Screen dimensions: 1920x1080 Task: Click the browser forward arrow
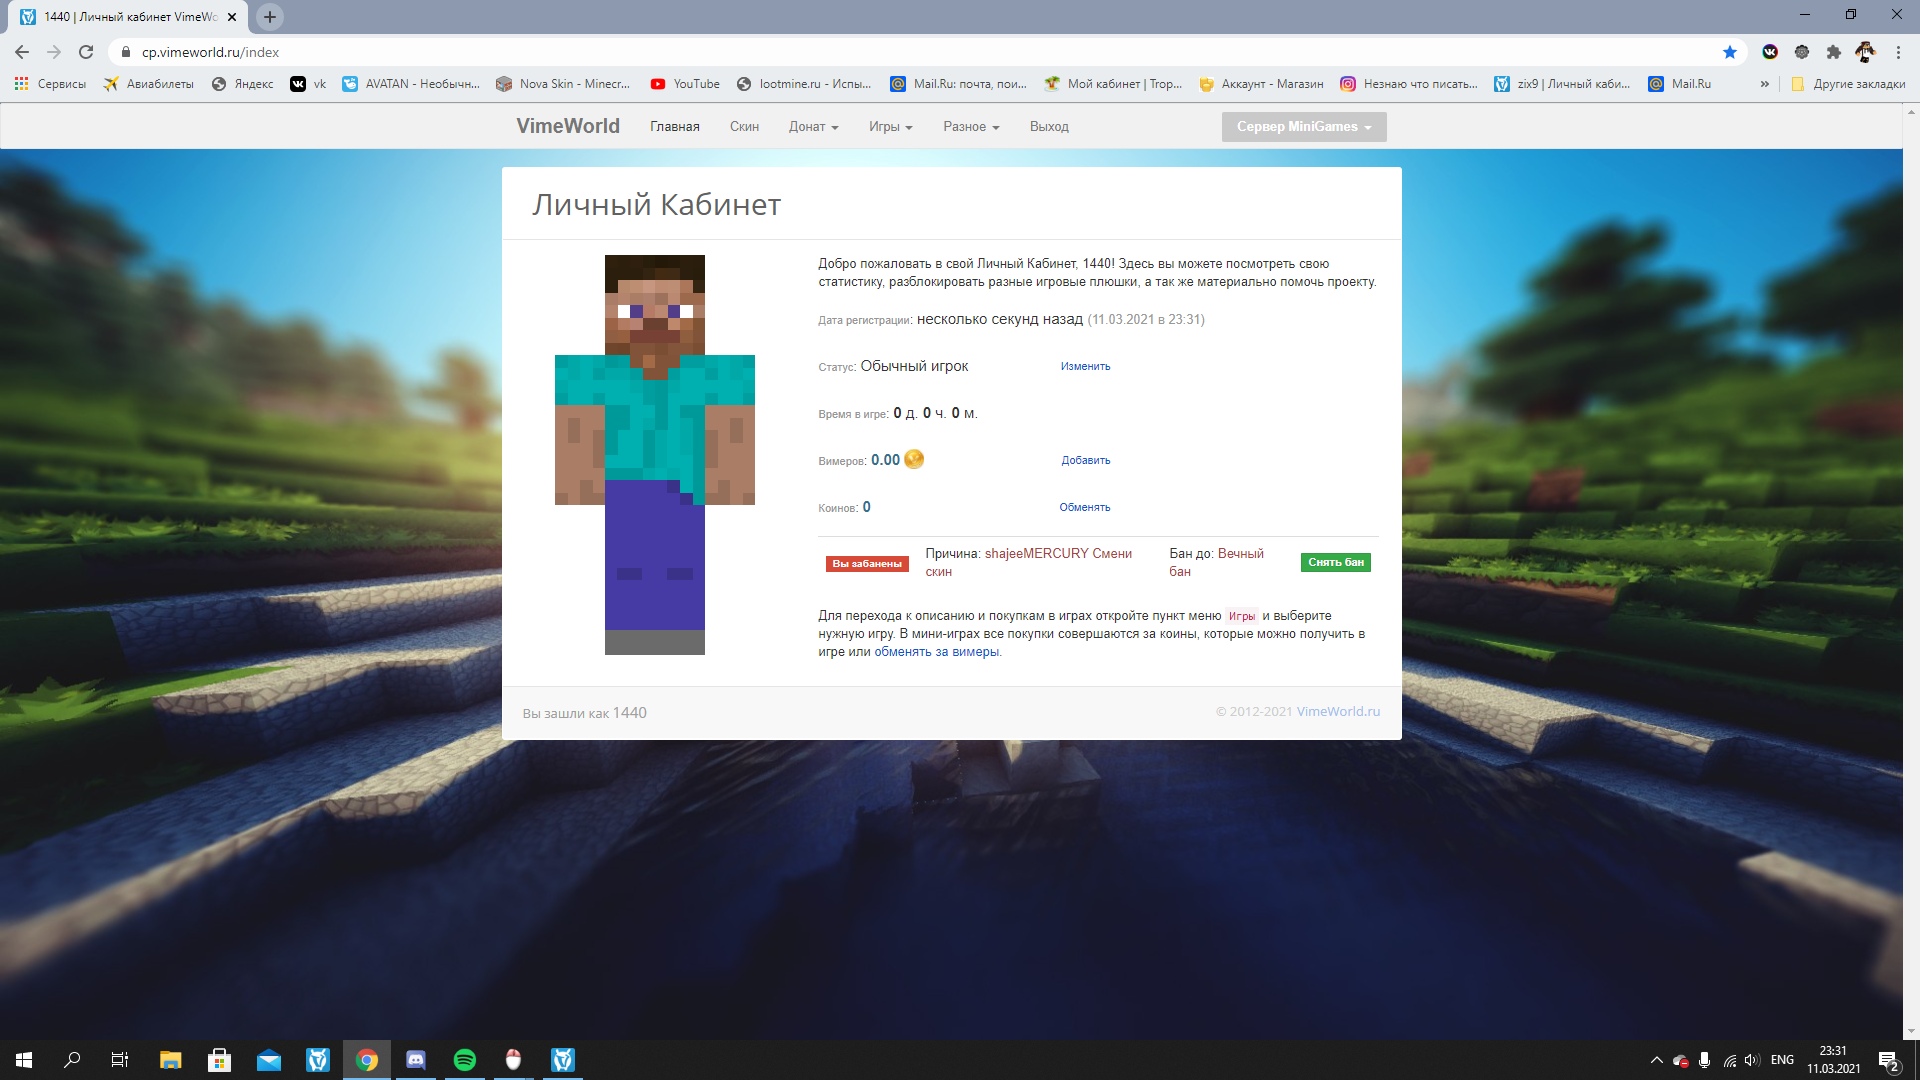(54, 52)
